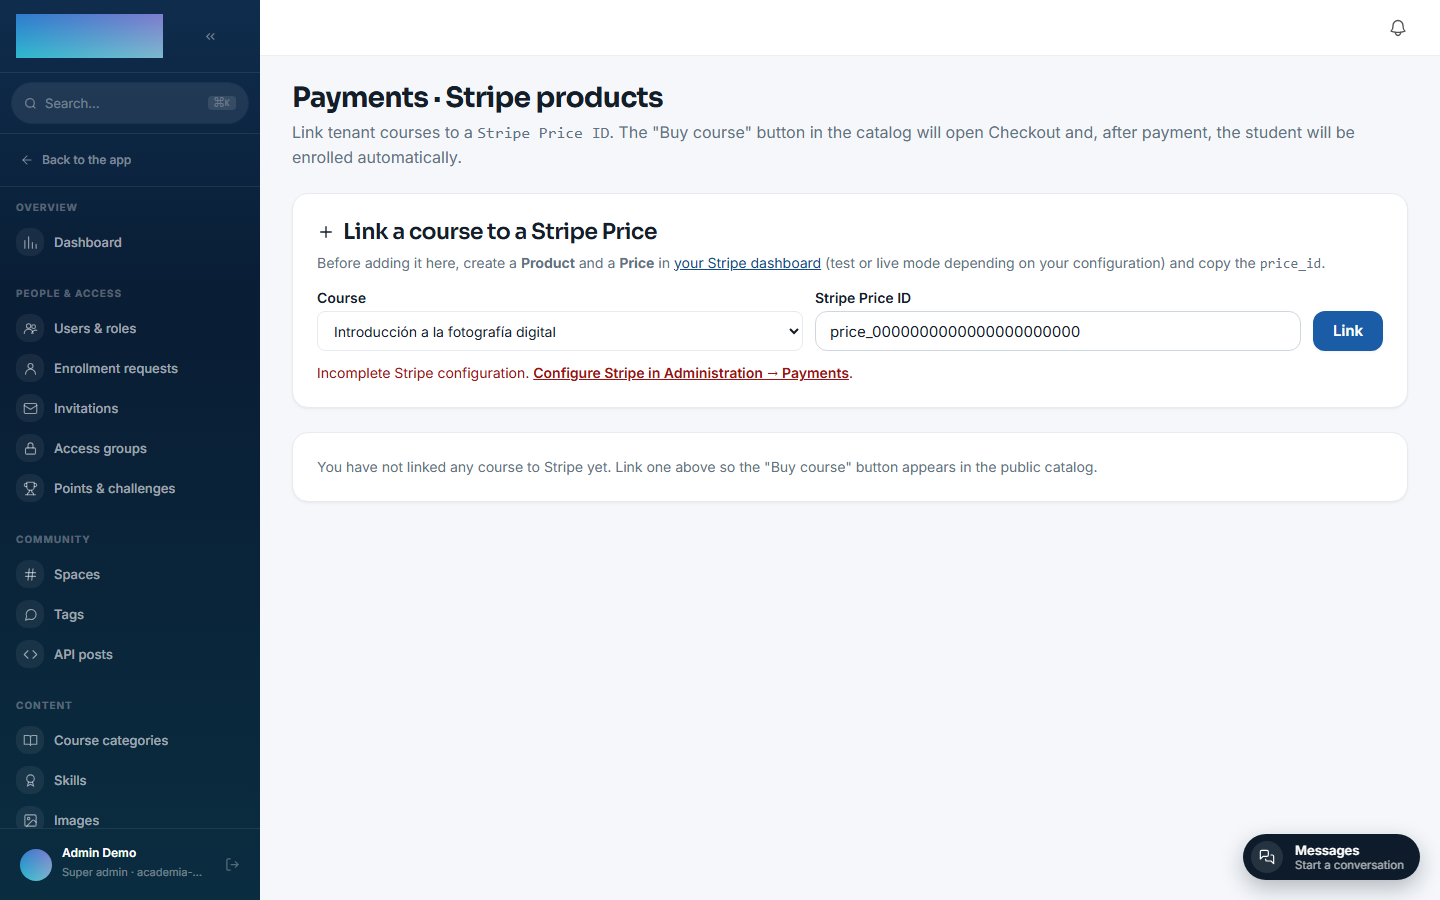Viewport: 1440px width, 900px height.
Task: Click the Dashboard bar chart icon
Action: click(31, 243)
